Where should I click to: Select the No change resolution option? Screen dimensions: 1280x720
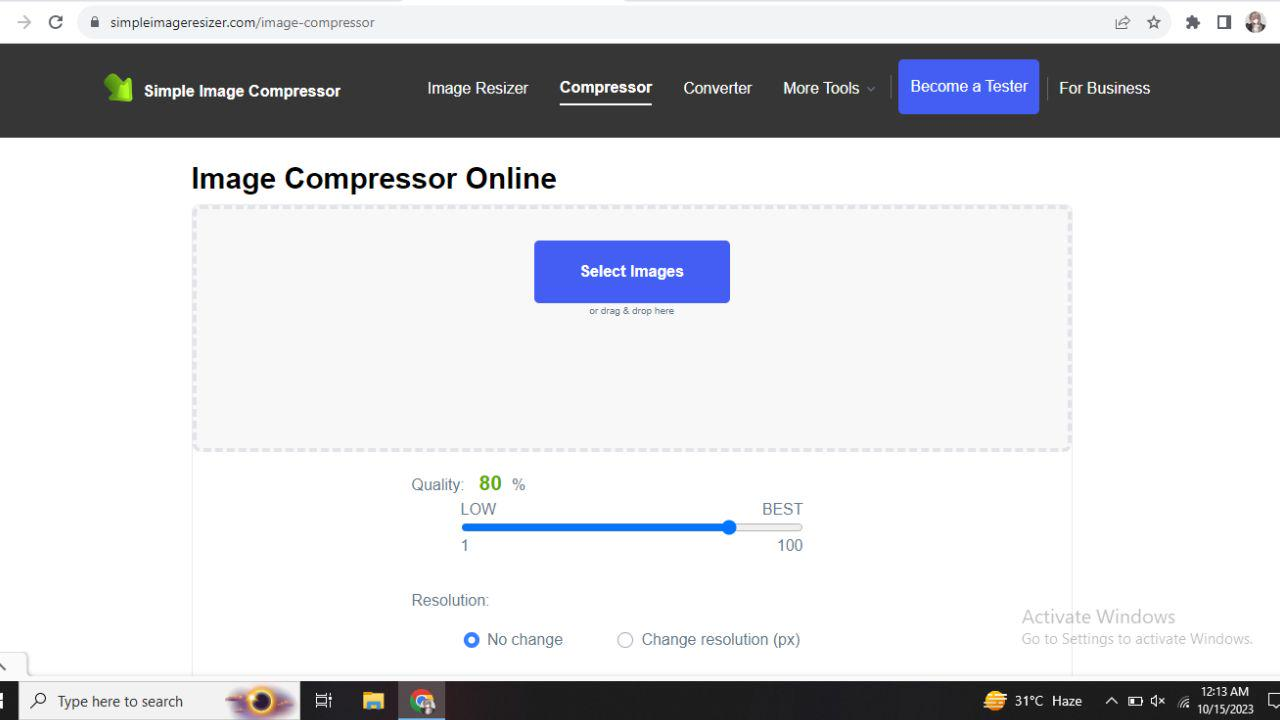pyautogui.click(x=471, y=639)
